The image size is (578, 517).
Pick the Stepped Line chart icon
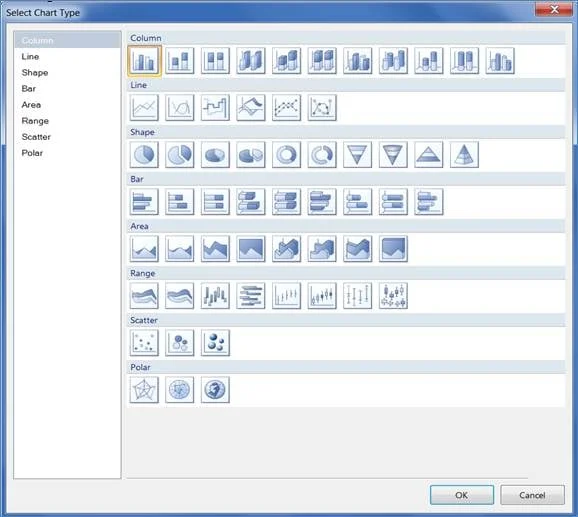tap(215, 108)
